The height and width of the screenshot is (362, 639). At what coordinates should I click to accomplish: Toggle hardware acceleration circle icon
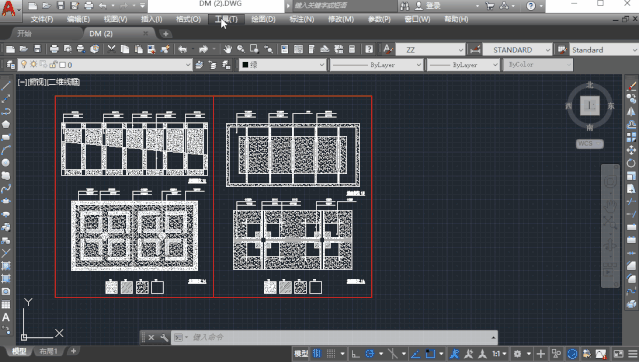coord(572,353)
